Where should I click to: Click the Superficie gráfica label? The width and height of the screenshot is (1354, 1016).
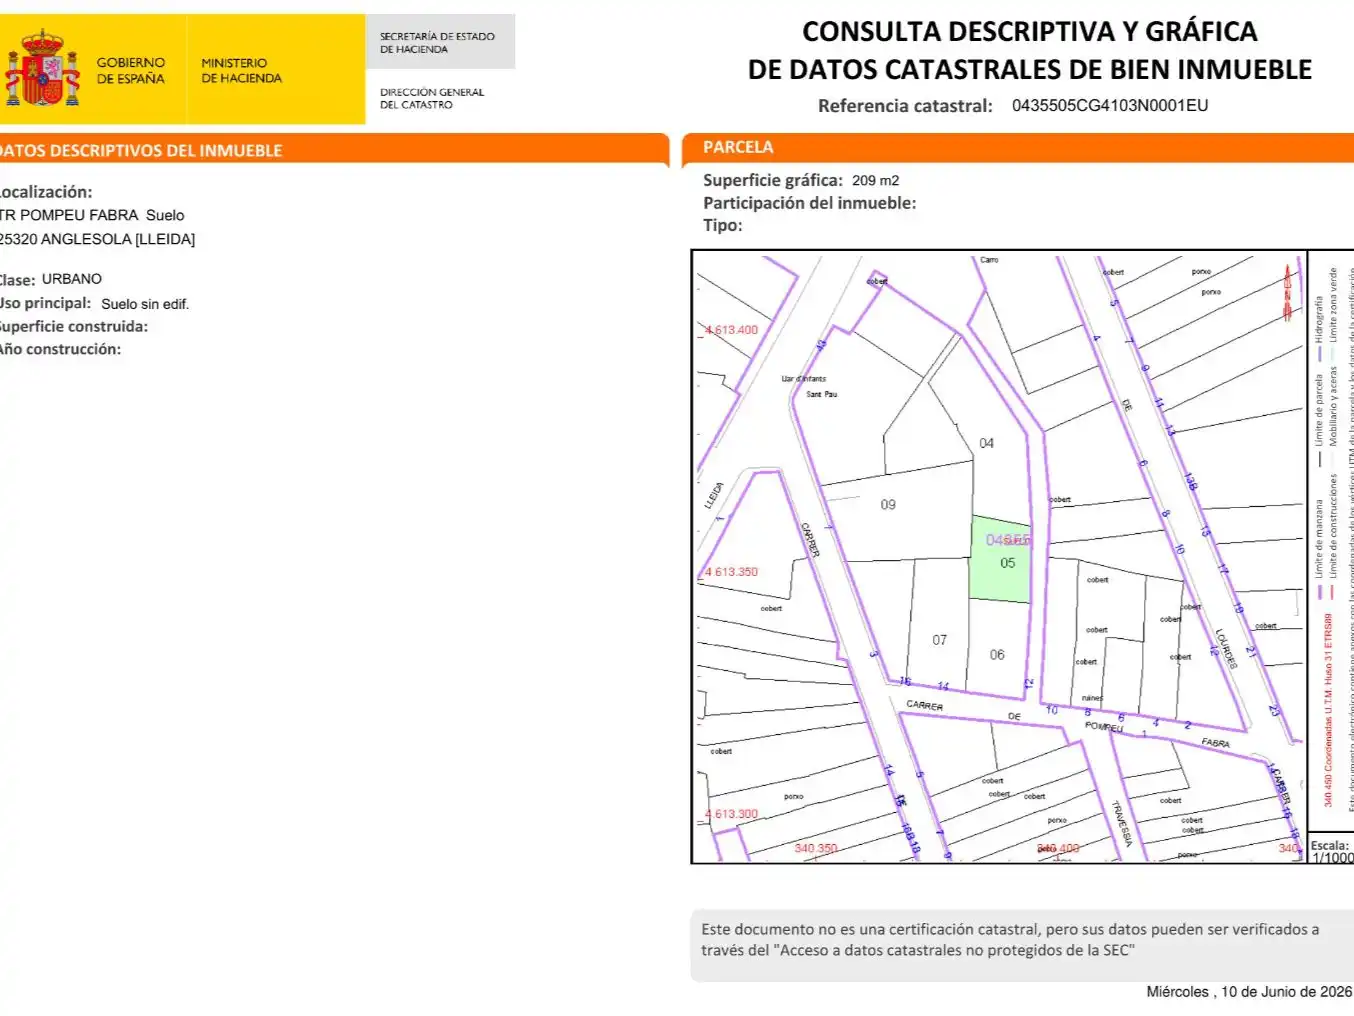point(772,180)
